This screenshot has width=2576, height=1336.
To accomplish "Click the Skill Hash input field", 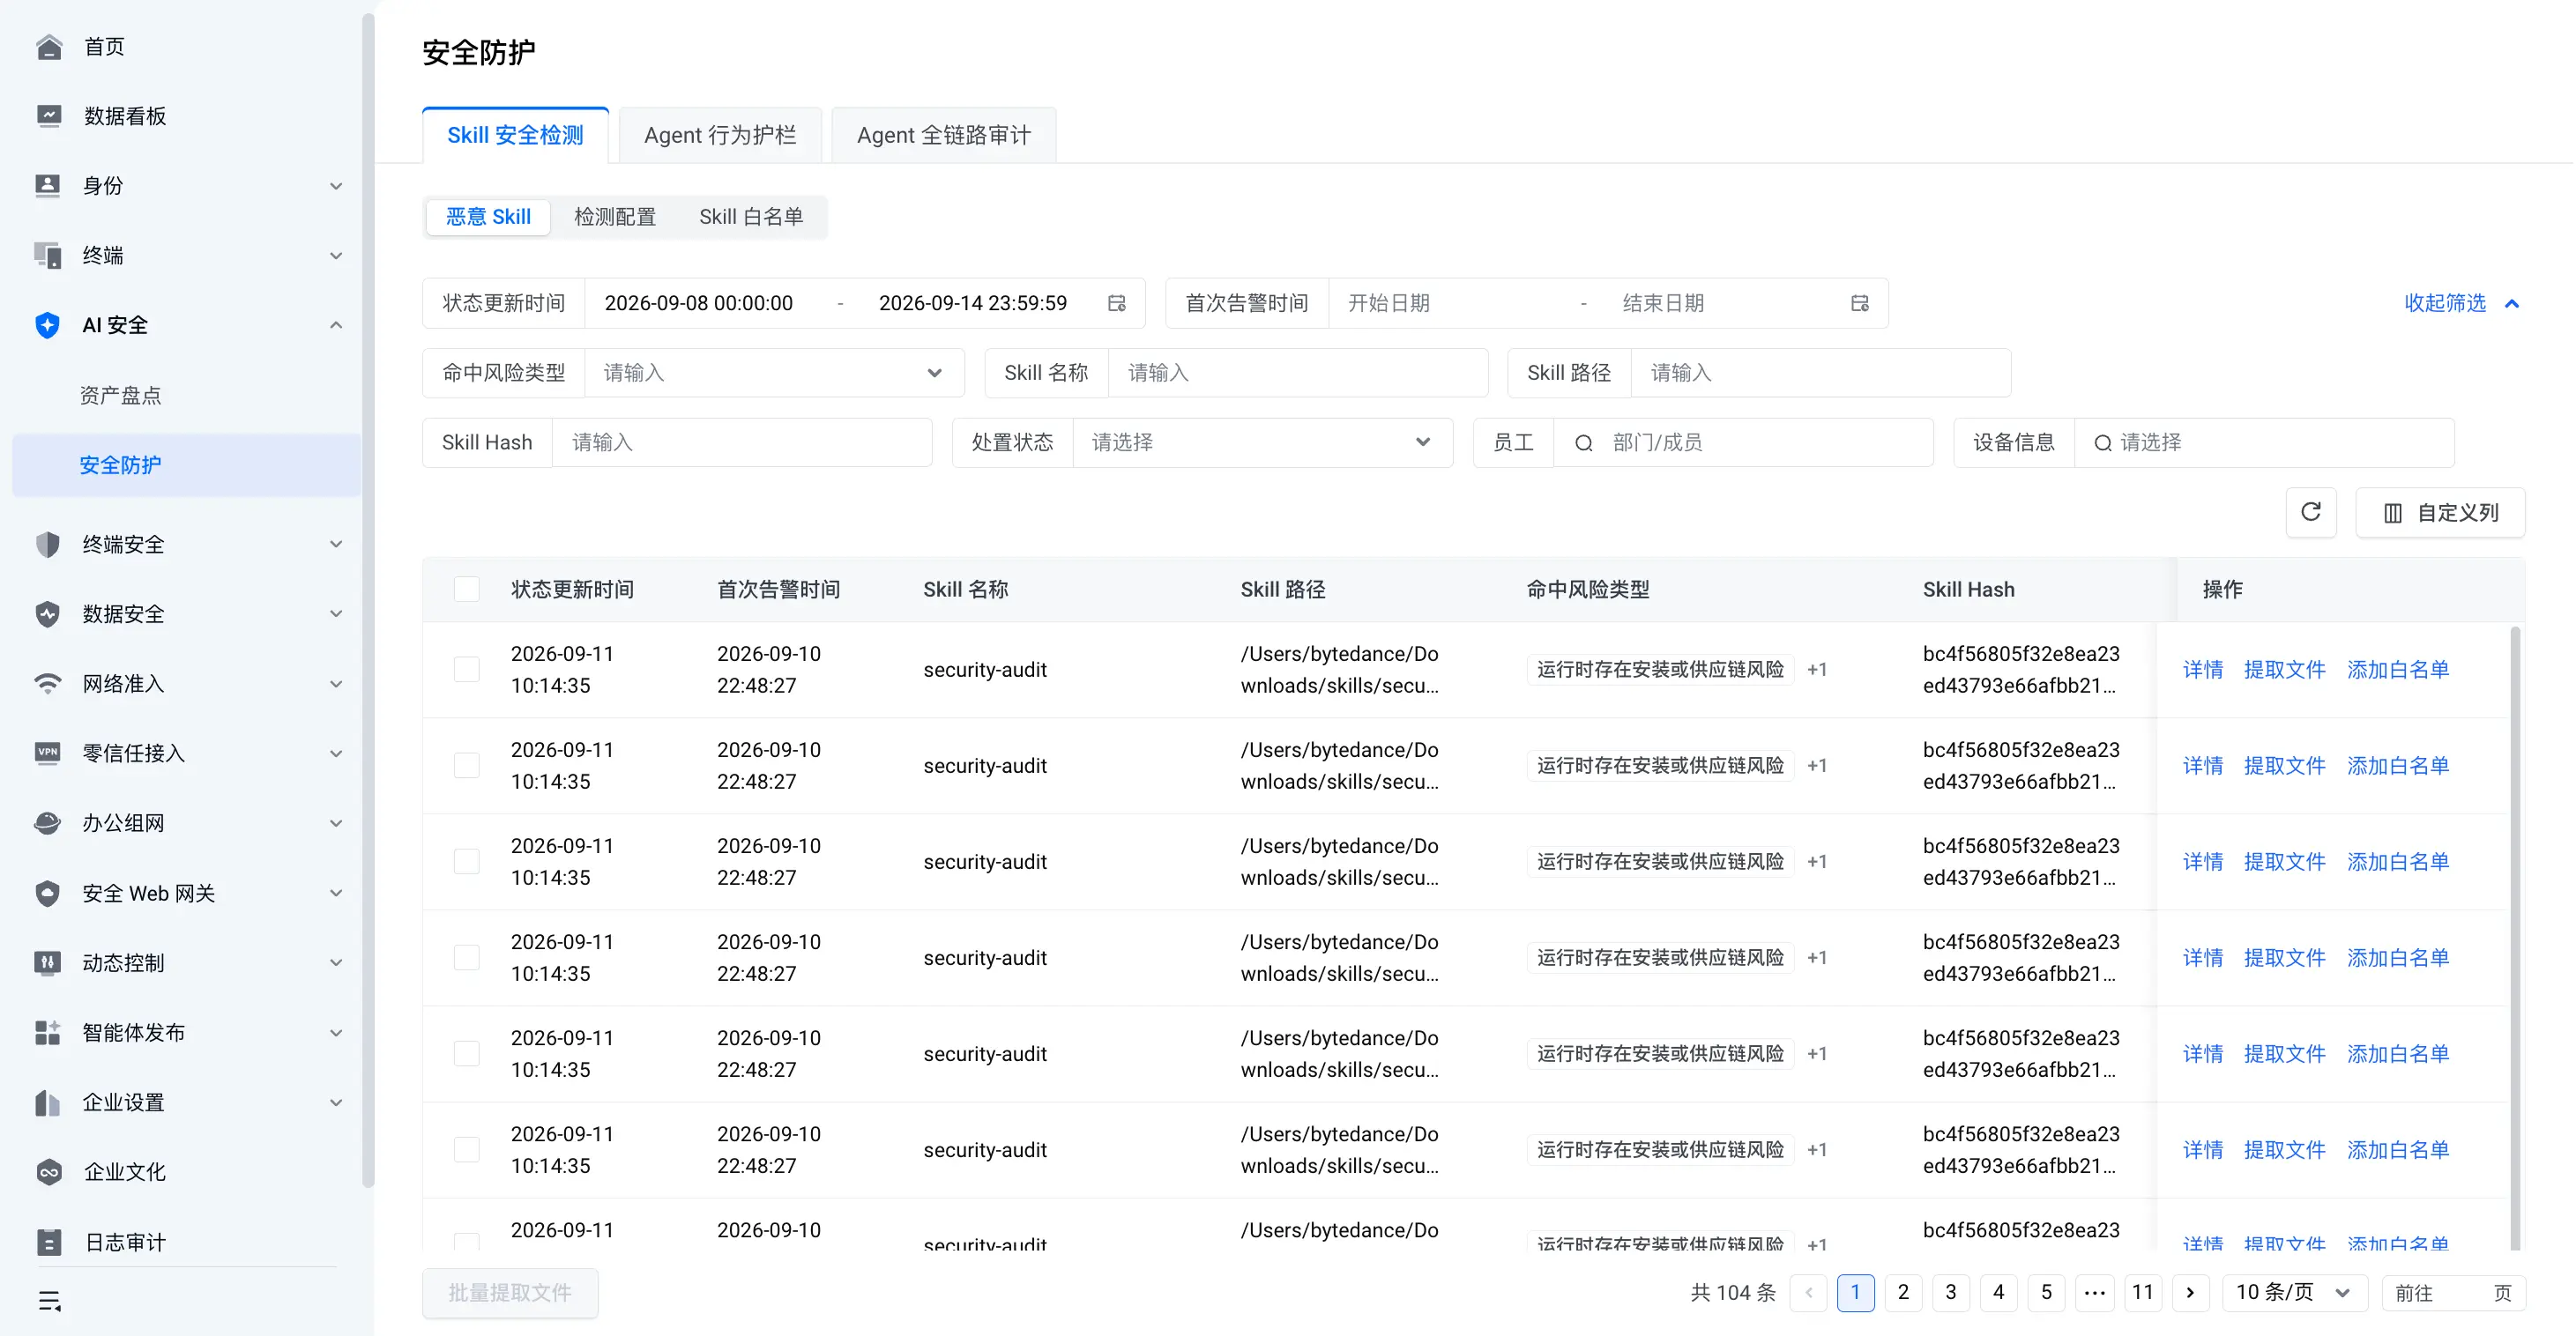I will 742,442.
